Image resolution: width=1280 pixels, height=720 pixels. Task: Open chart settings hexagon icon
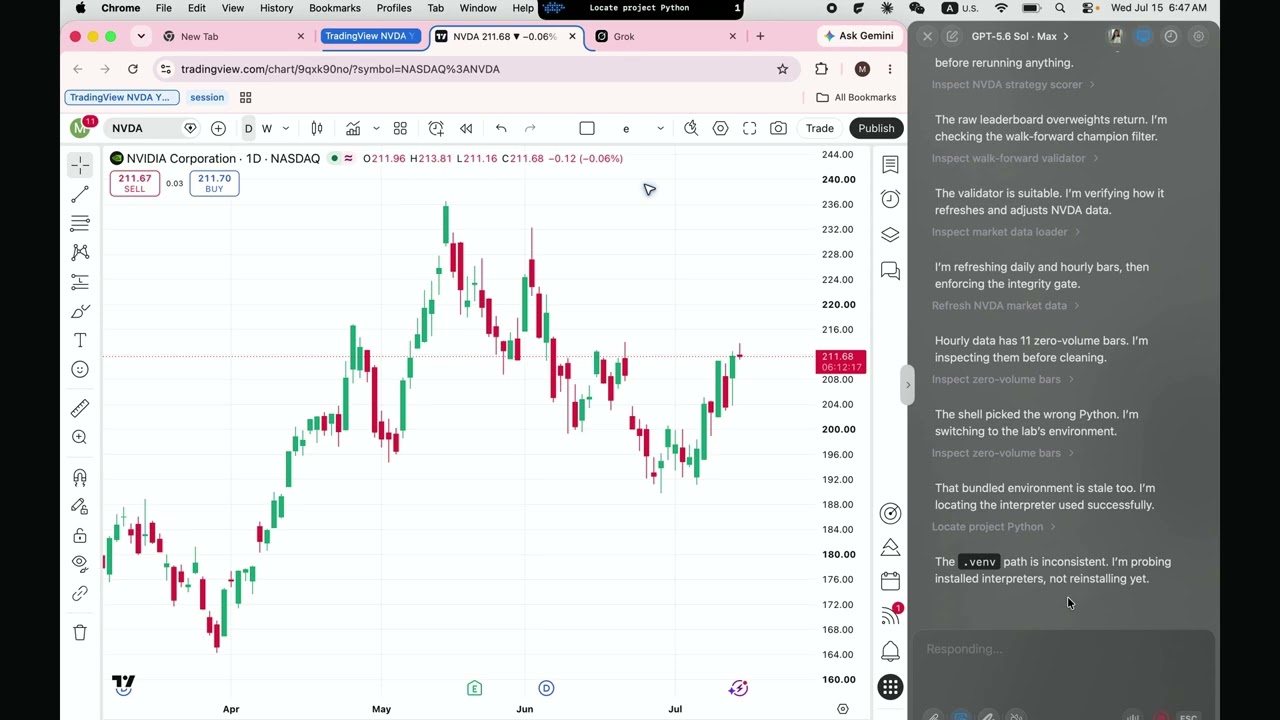tap(720, 128)
